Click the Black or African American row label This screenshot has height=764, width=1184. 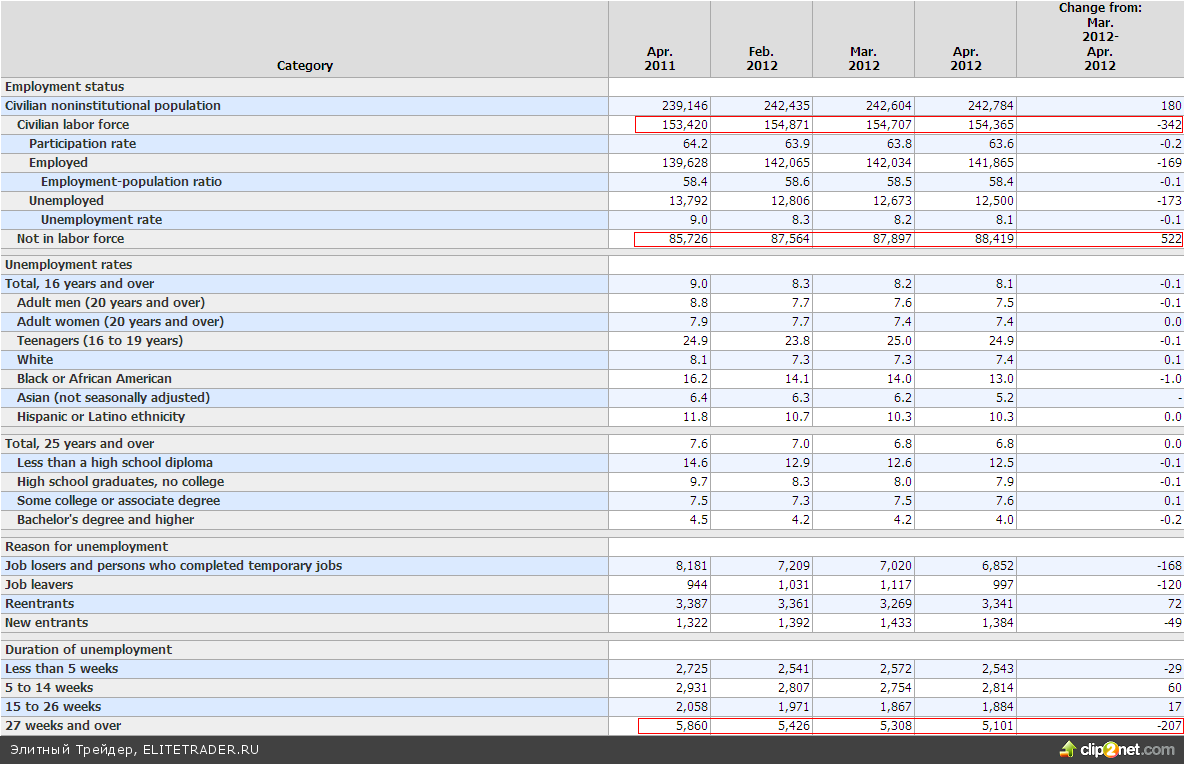[x=94, y=379]
